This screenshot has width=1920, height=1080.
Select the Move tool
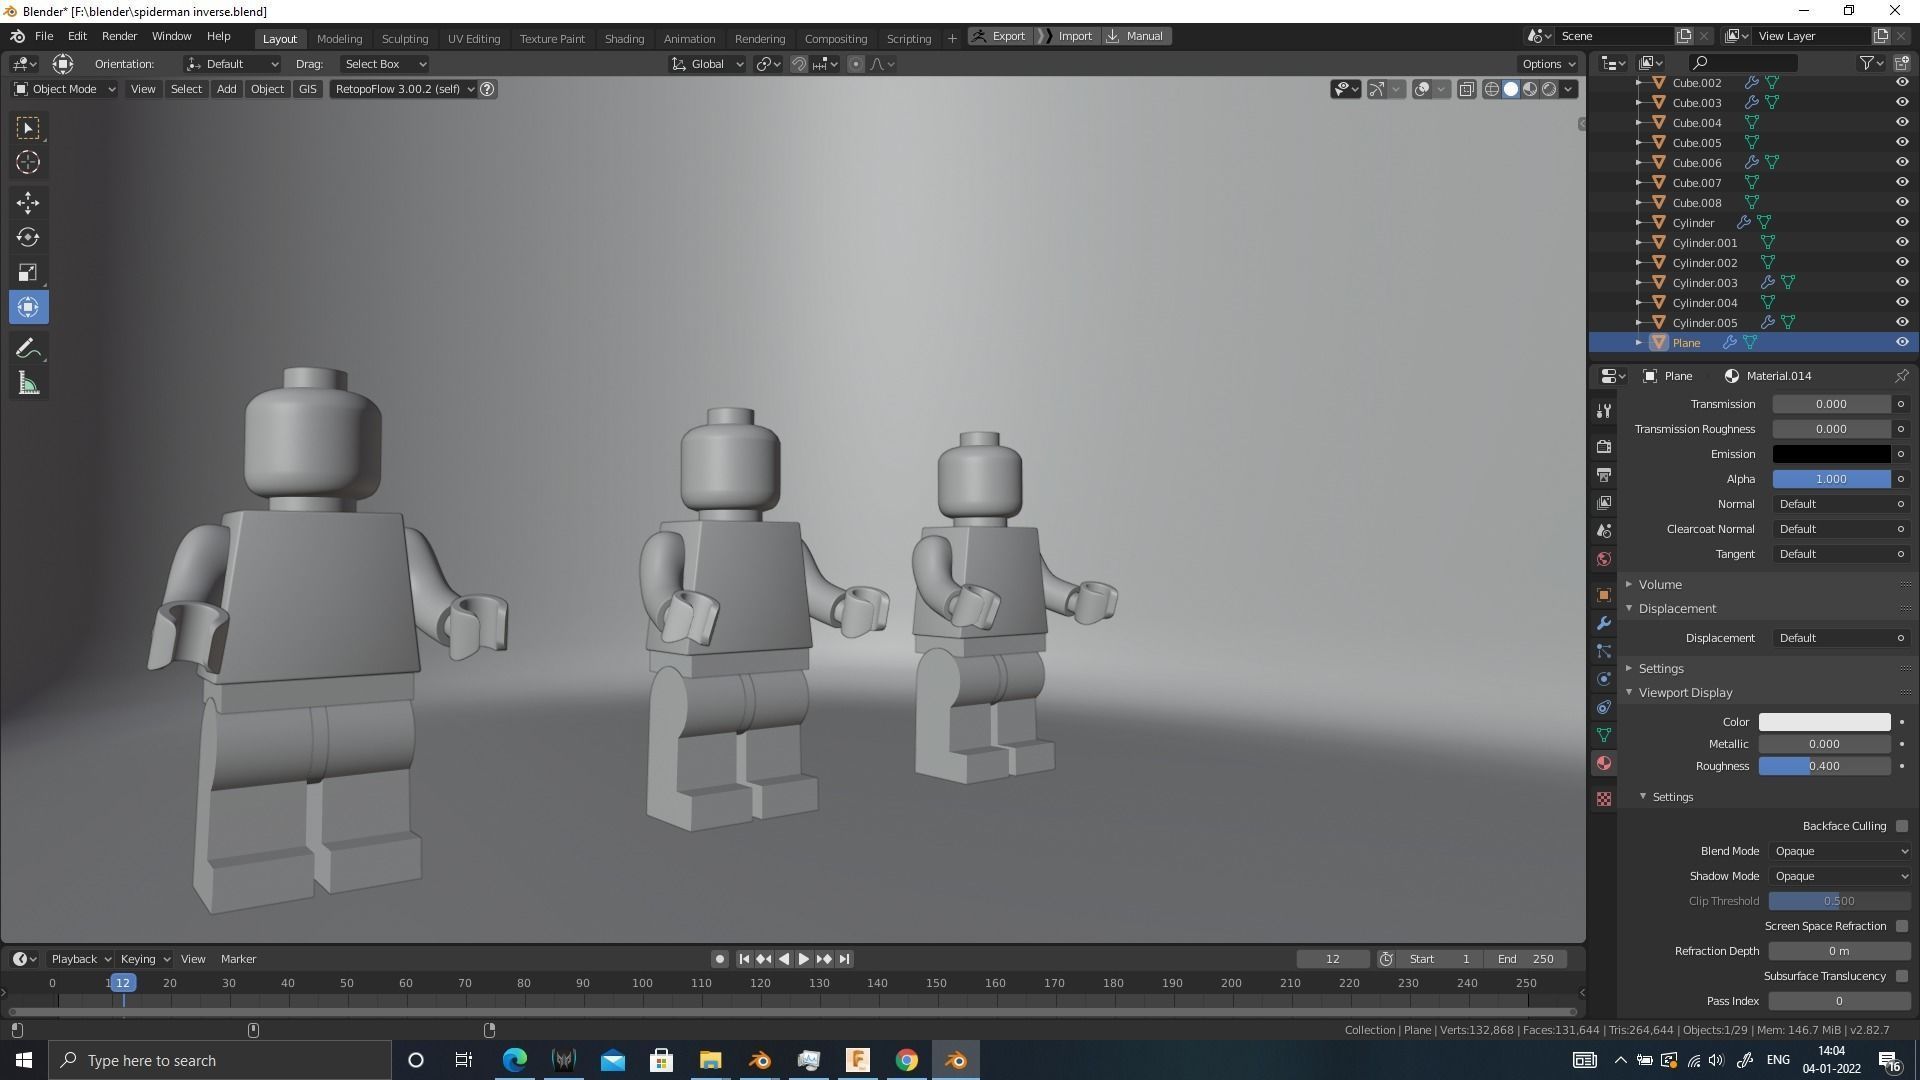(x=28, y=203)
